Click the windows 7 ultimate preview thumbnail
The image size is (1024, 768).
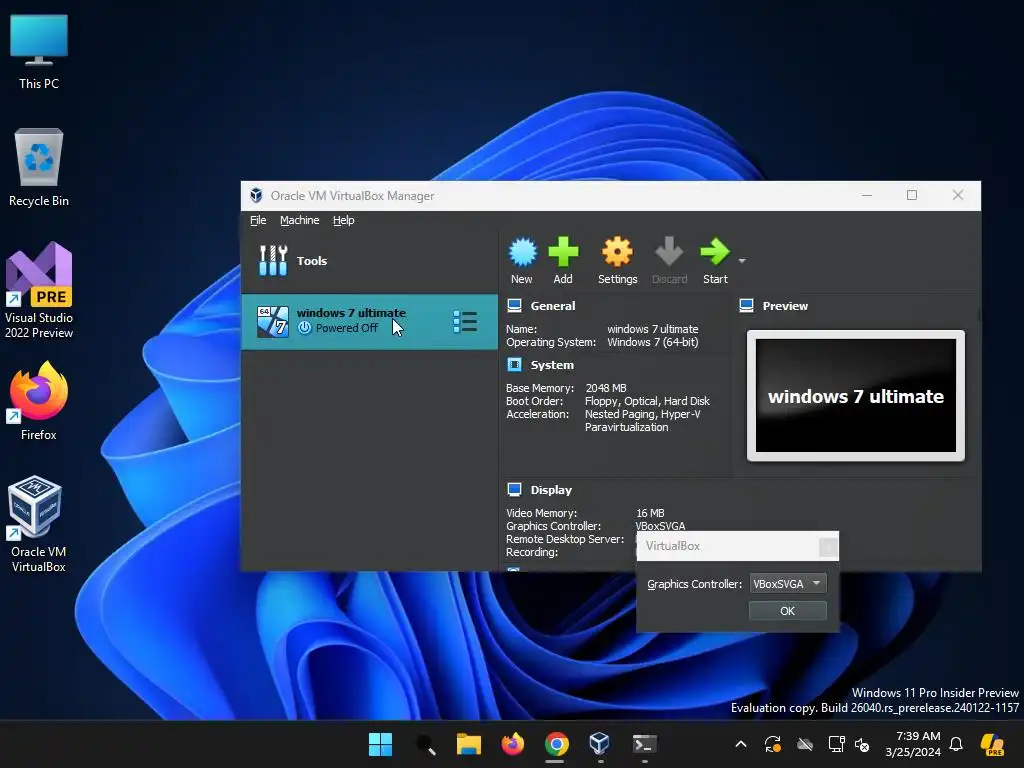tap(856, 395)
